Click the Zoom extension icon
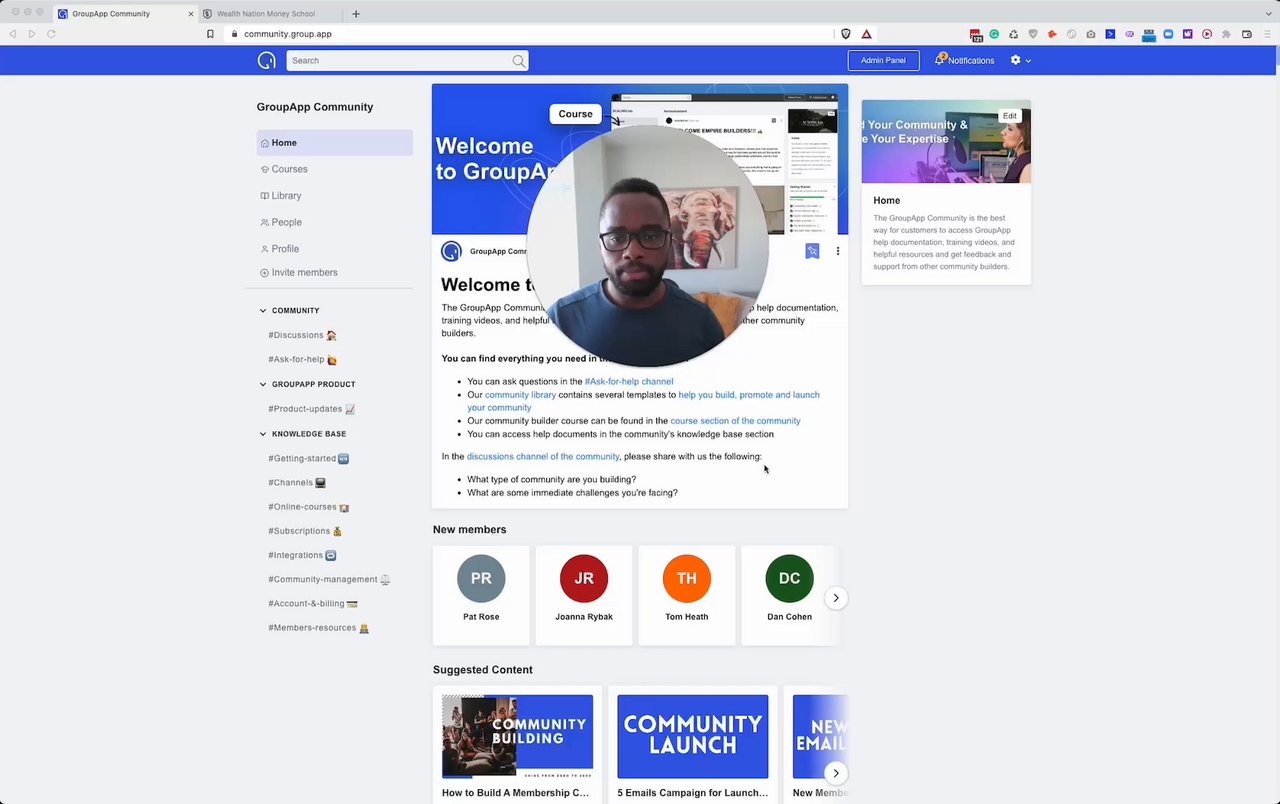The width and height of the screenshot is (1280, 804). click(1168, 34)
